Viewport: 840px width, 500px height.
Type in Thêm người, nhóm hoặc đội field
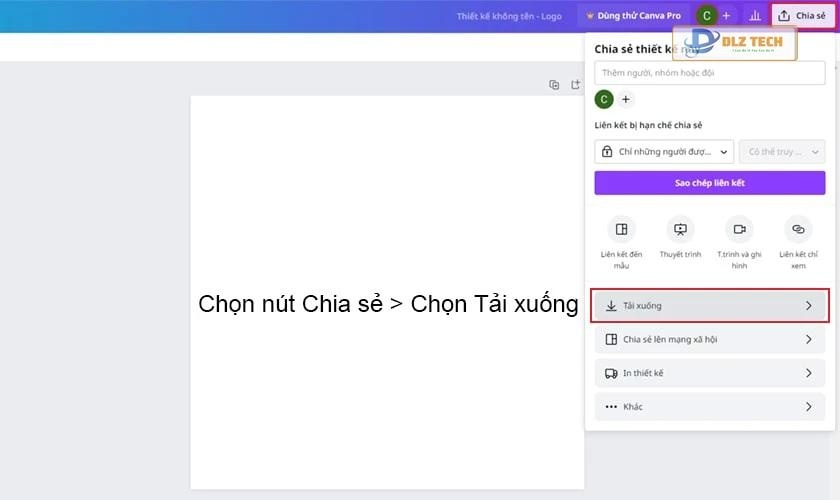(x=709, y=73)
